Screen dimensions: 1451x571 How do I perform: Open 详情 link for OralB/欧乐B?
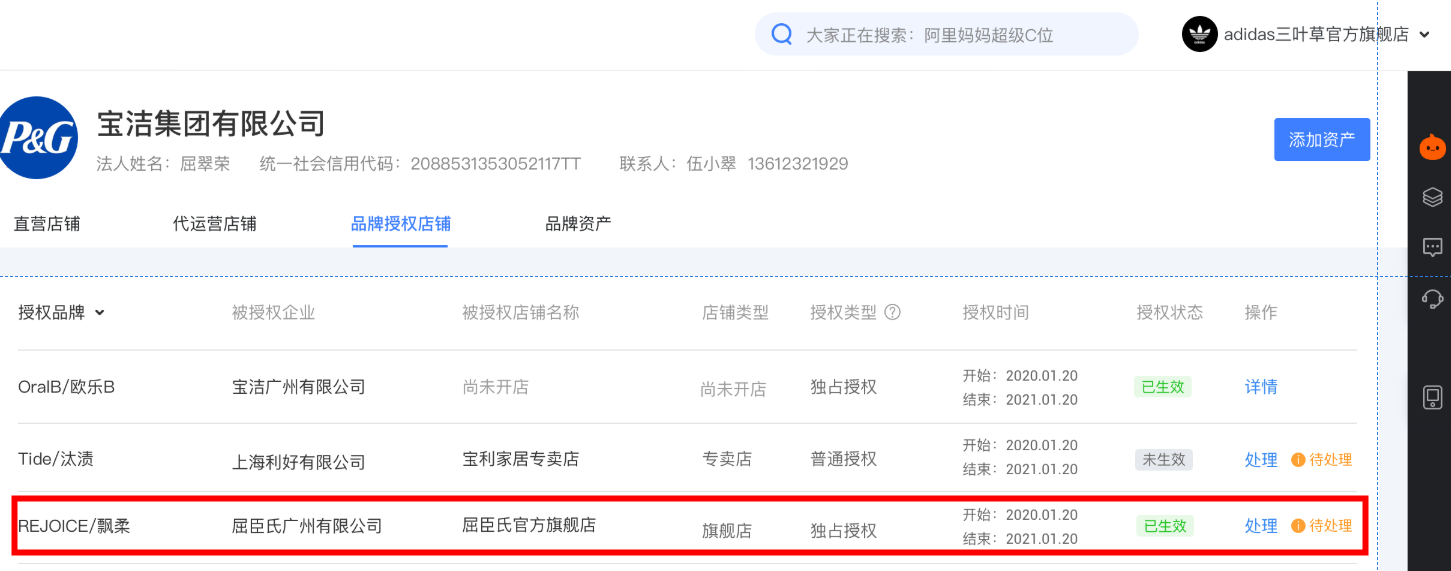click(x=1261, y=387)
